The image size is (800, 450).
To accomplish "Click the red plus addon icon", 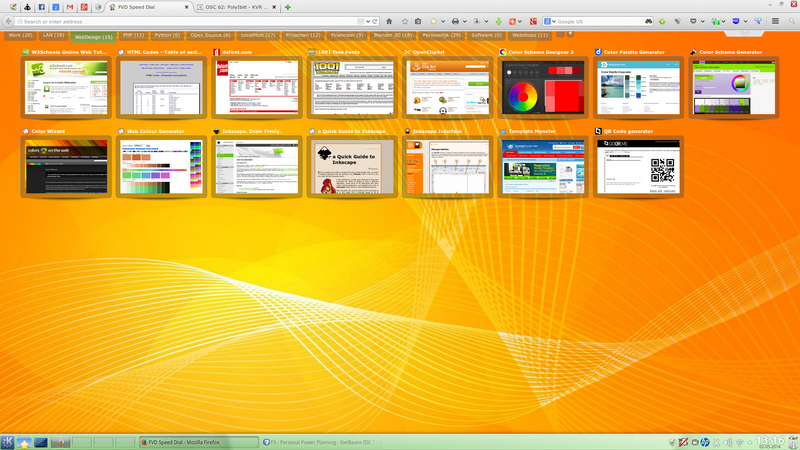I will (x=512, y=21).
